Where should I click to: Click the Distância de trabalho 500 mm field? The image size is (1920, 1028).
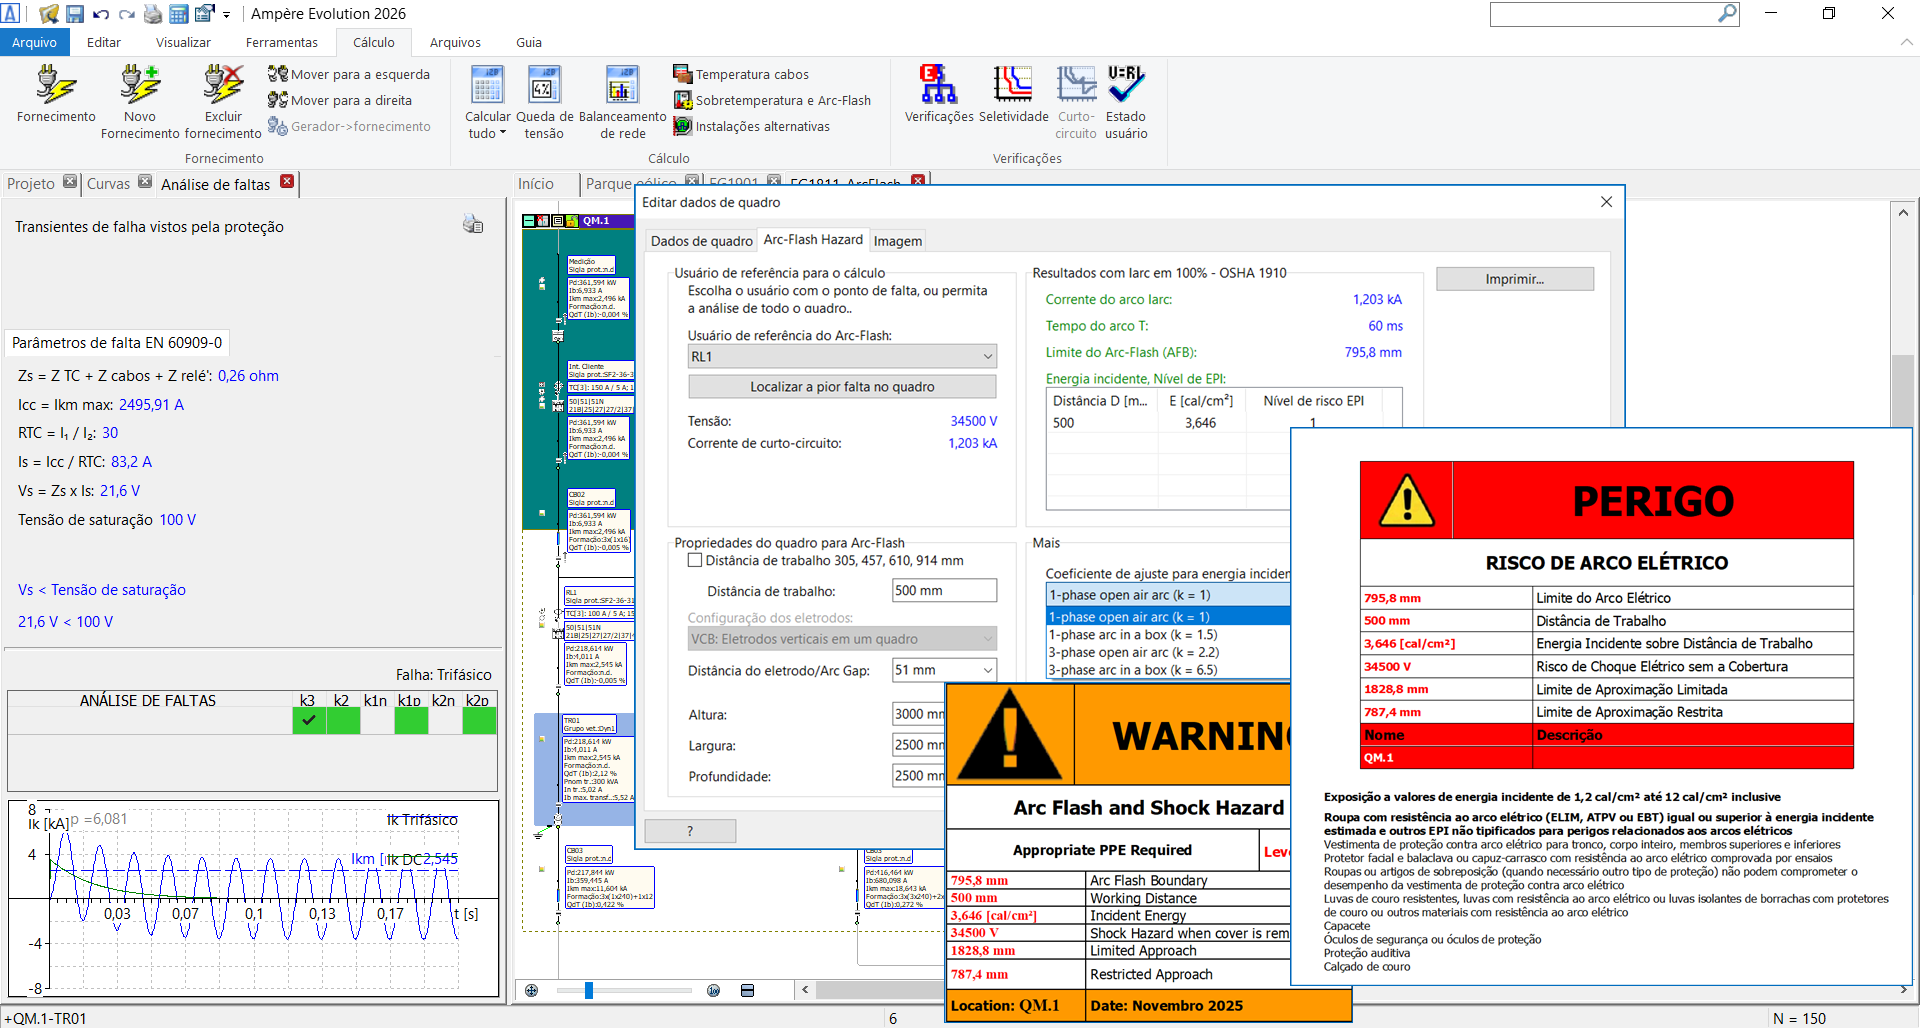coord(943,591)
